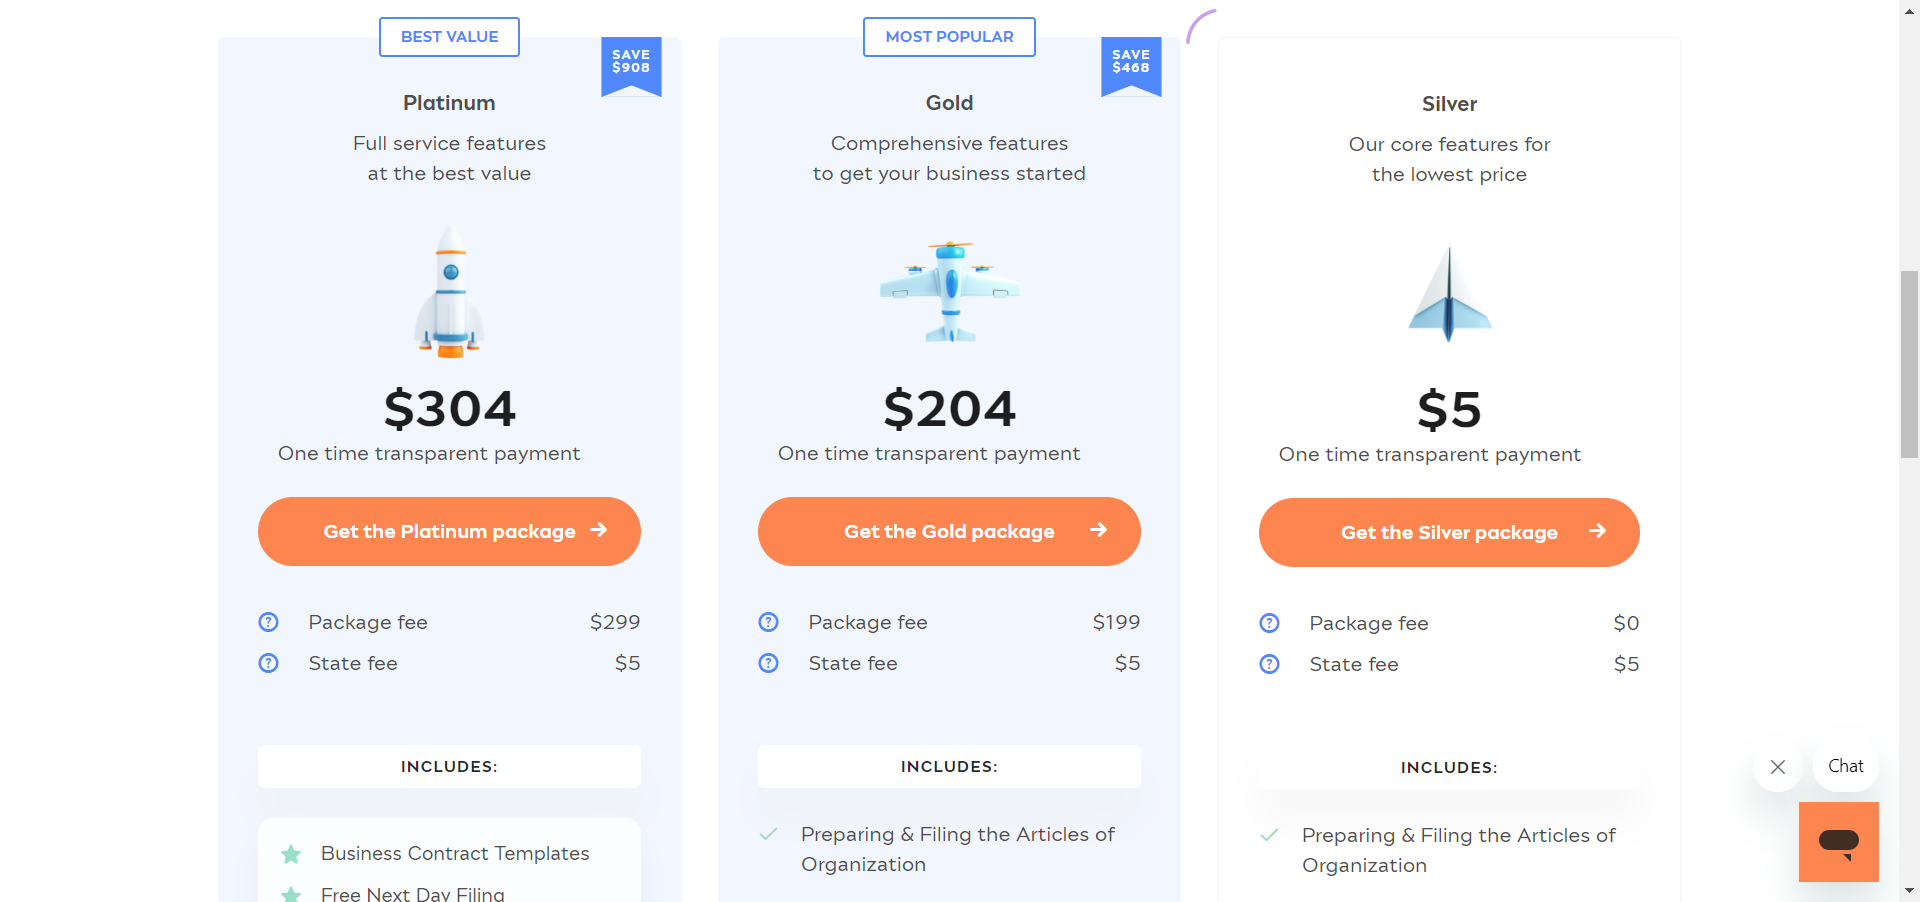Click the SAVE $468 ribbon on Gold
1920x902 pixels.
tap(1131, 65)
